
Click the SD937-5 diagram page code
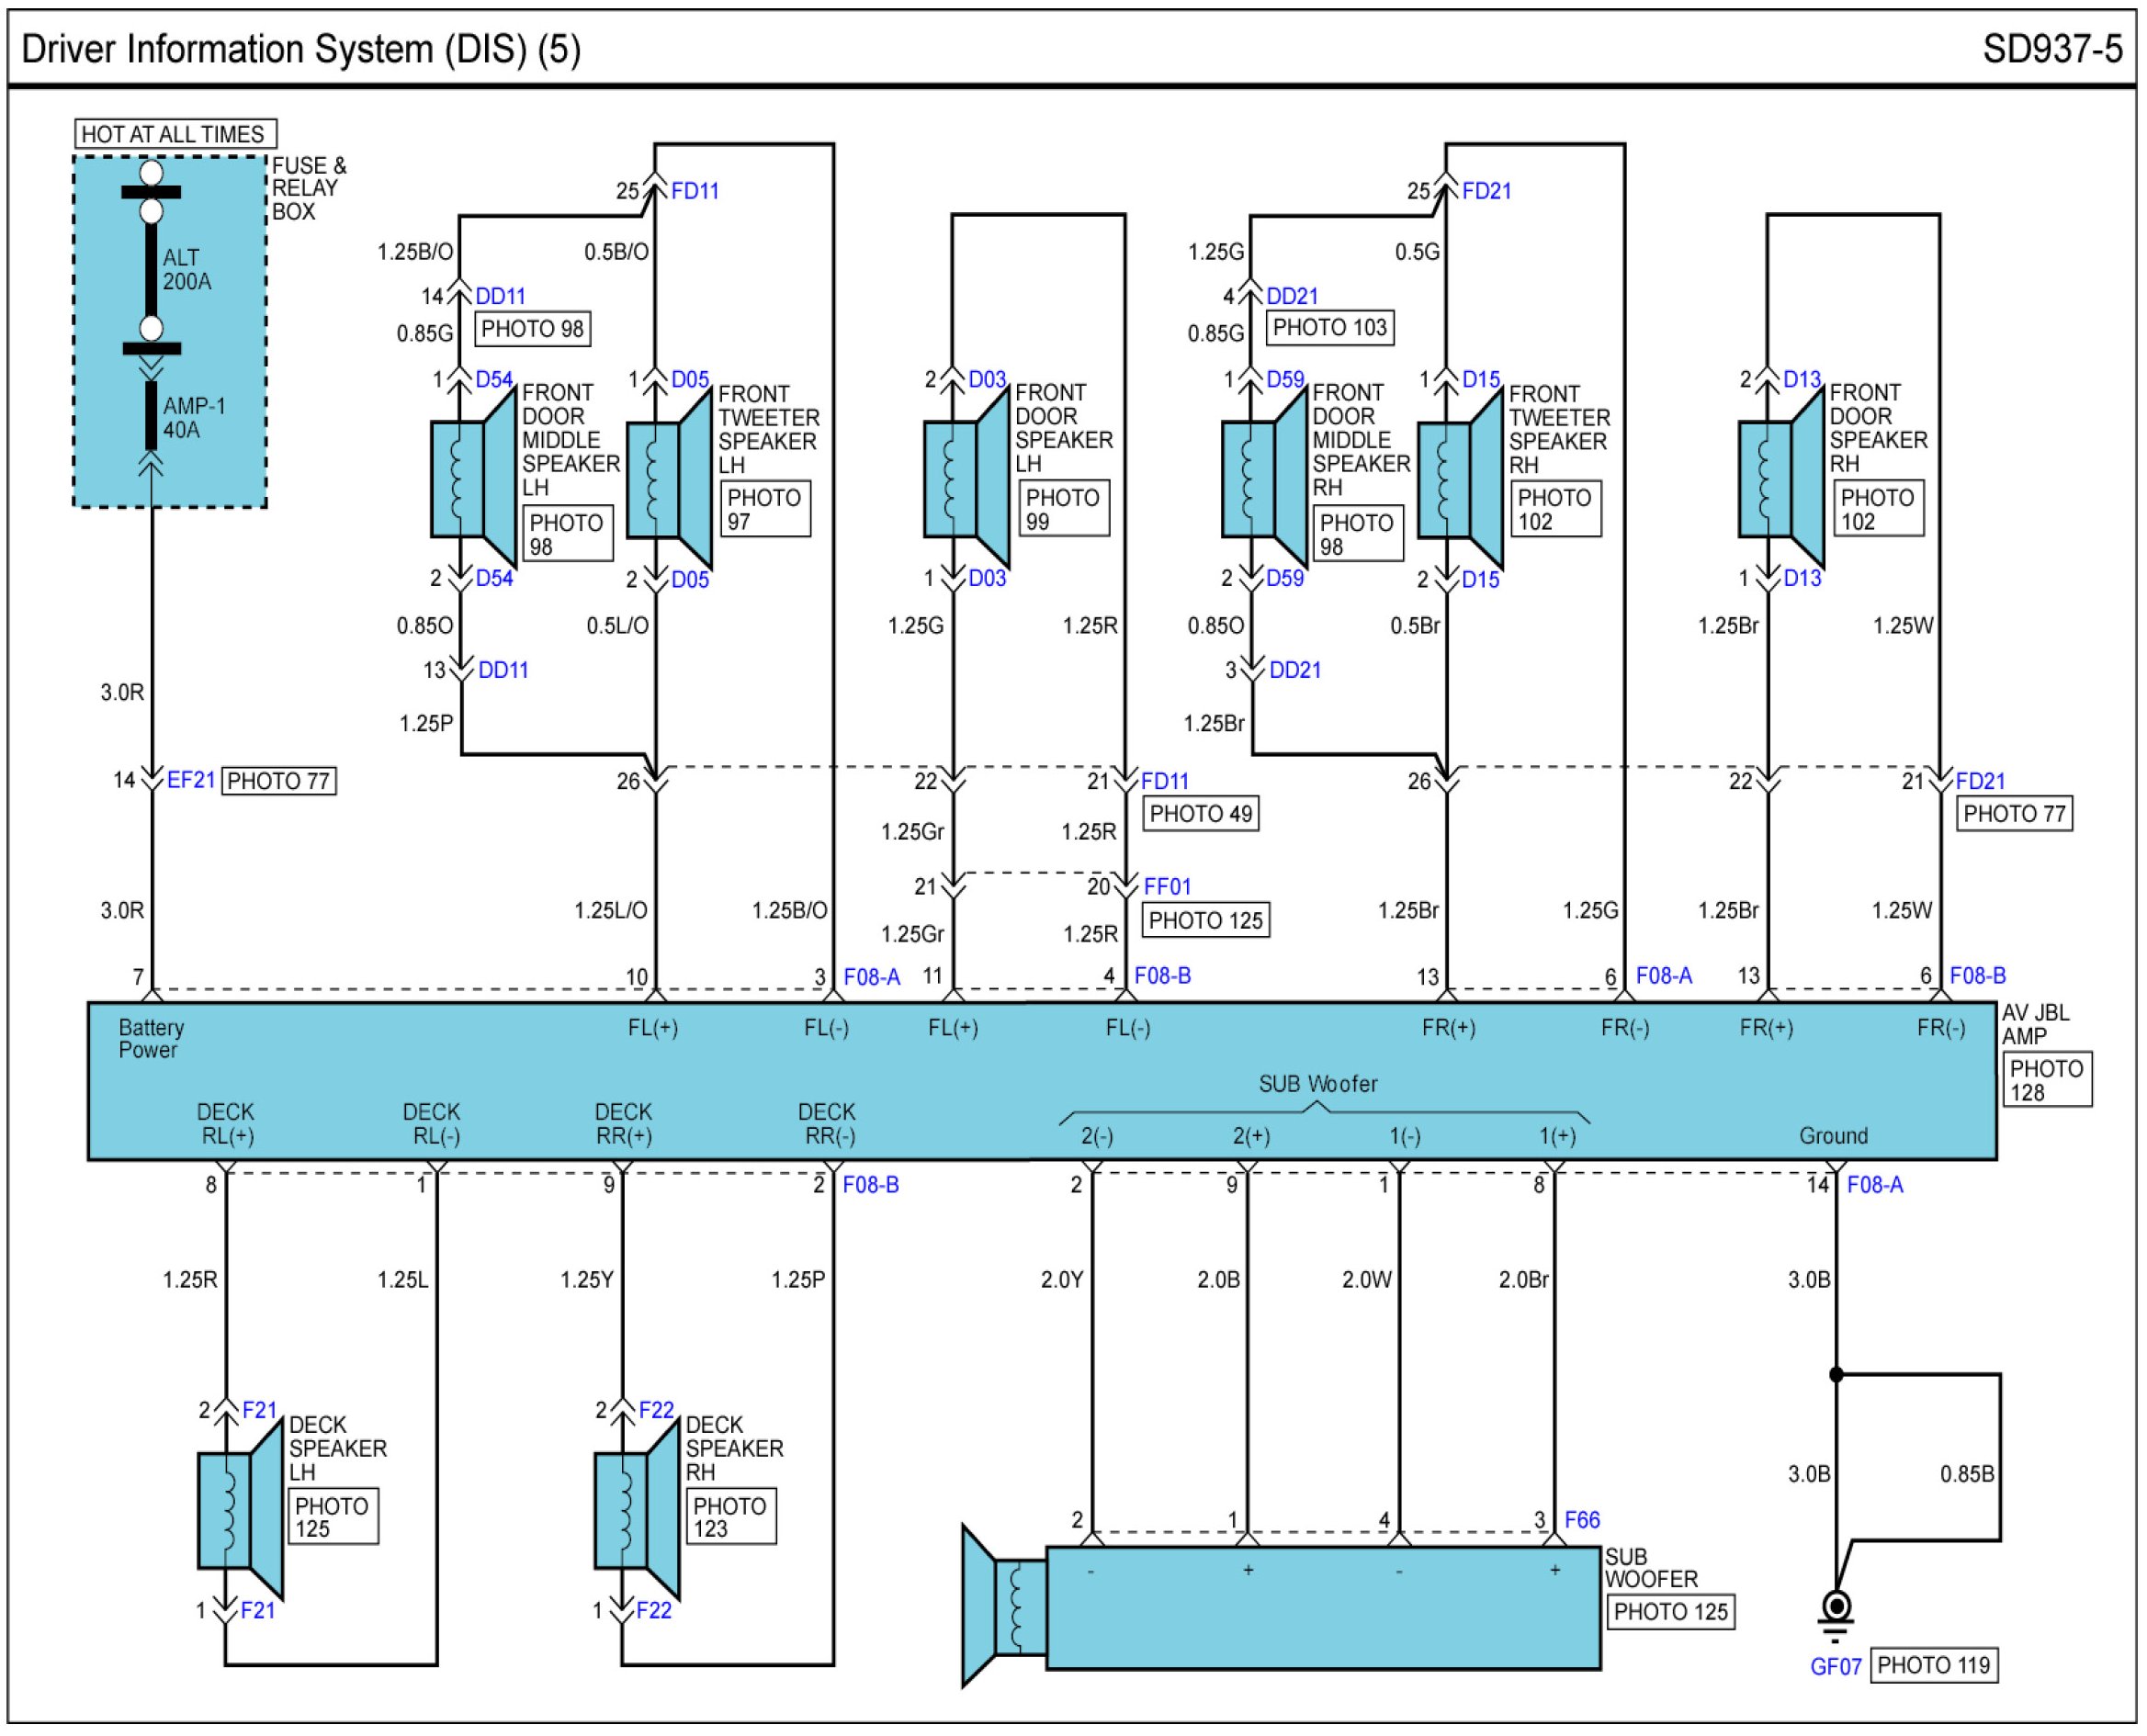click(2052, 49)
